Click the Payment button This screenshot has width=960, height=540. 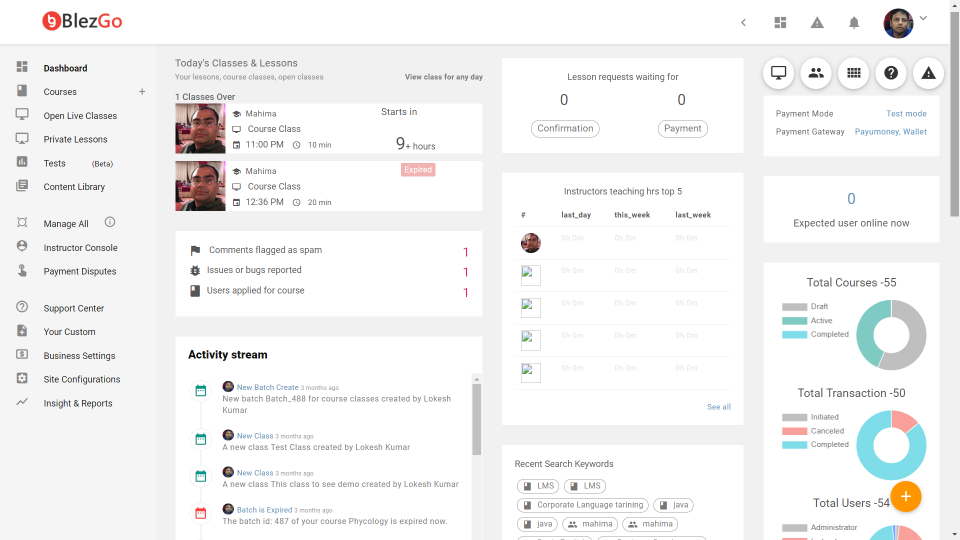pos(683,129)
